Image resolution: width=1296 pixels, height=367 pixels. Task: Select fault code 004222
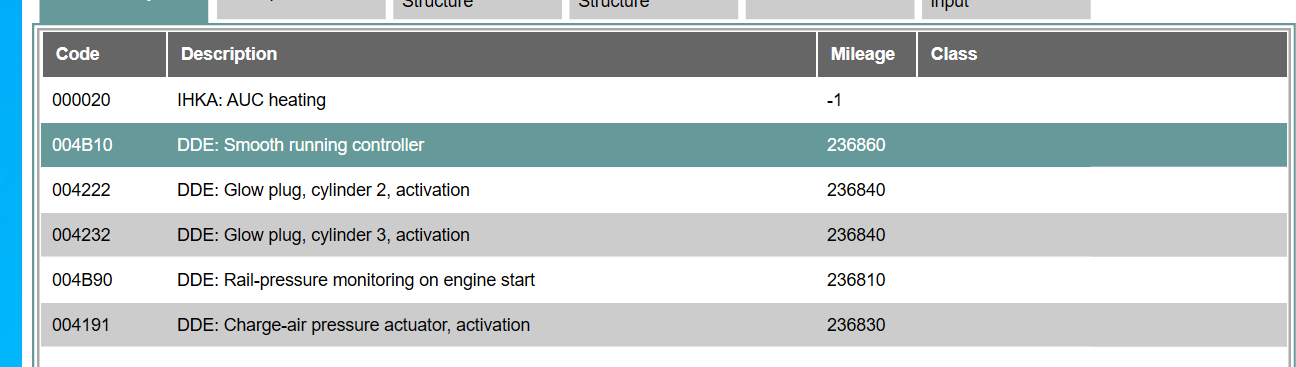[x=81, y=190]
